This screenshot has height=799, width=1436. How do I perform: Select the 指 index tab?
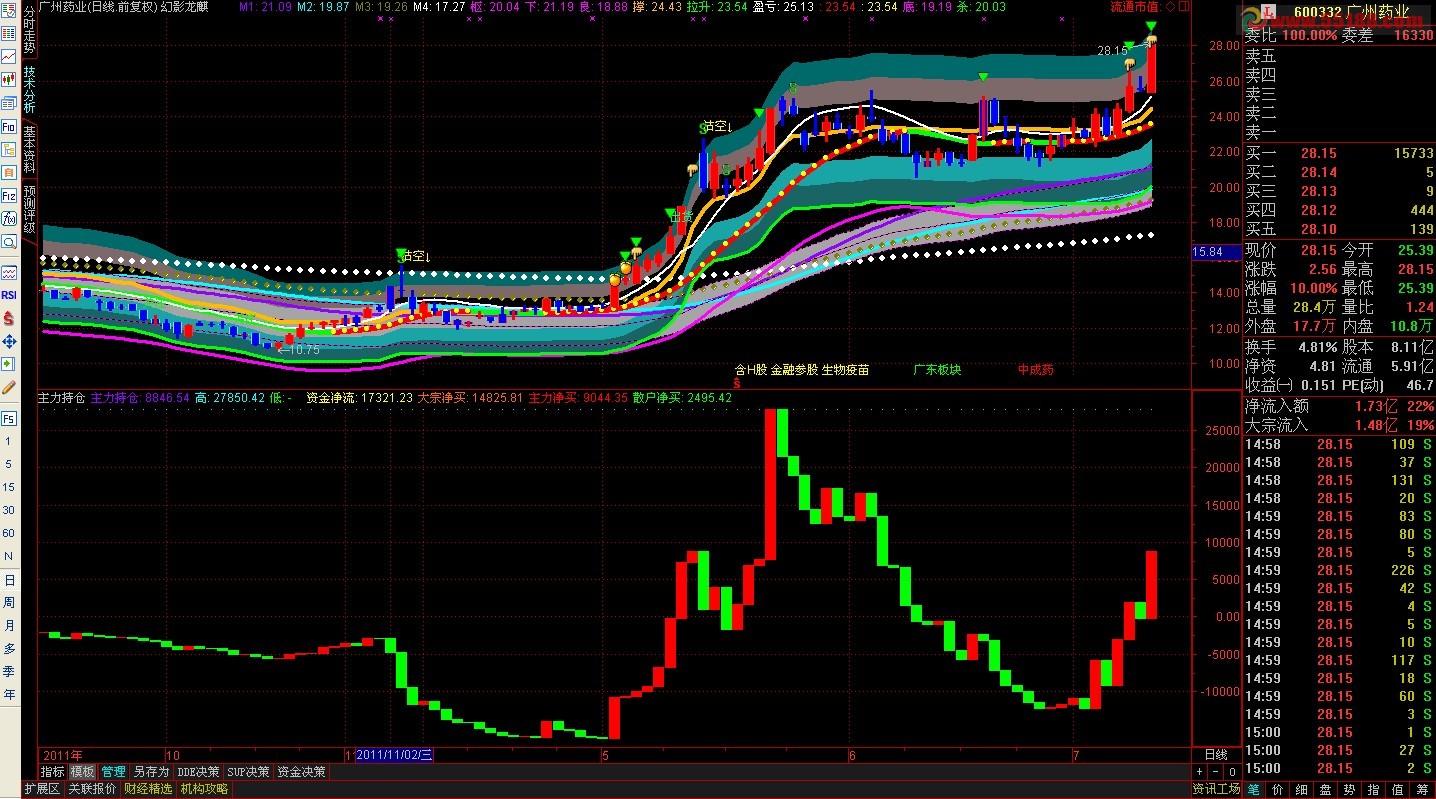tap(1374, 789)
